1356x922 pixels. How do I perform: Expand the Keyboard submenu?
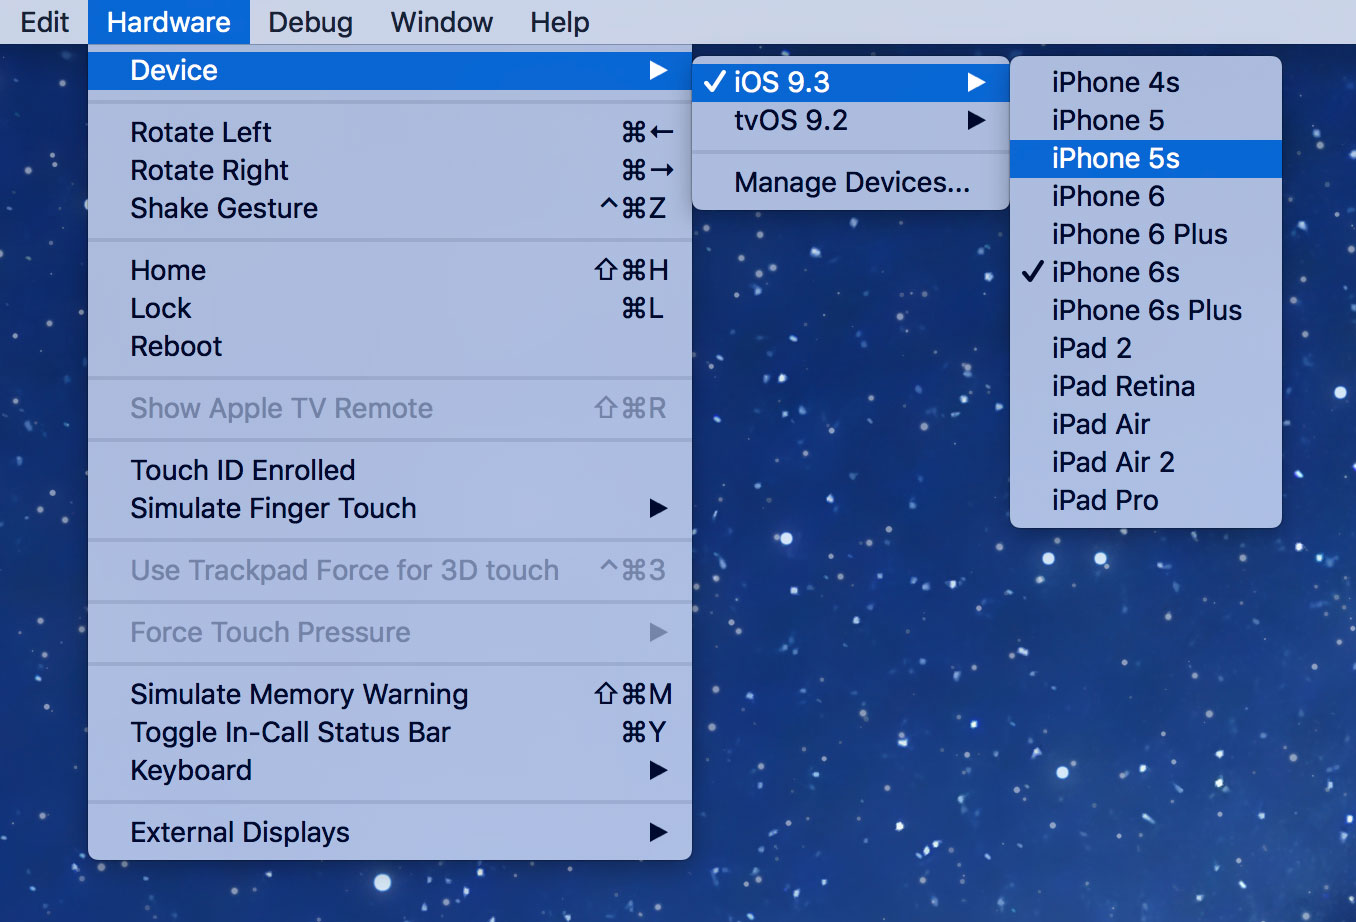(x=390, y=770)
